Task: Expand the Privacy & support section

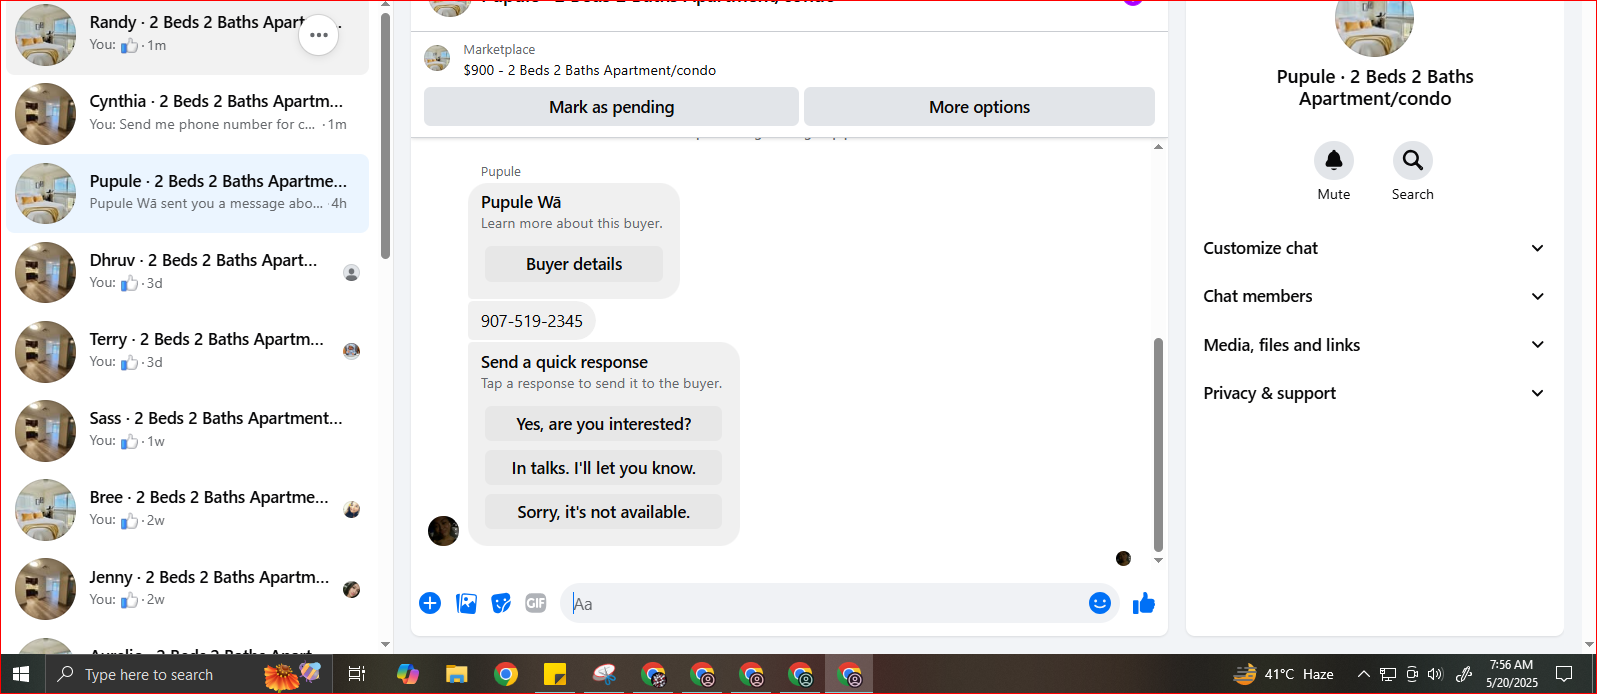Action: 1374,393
